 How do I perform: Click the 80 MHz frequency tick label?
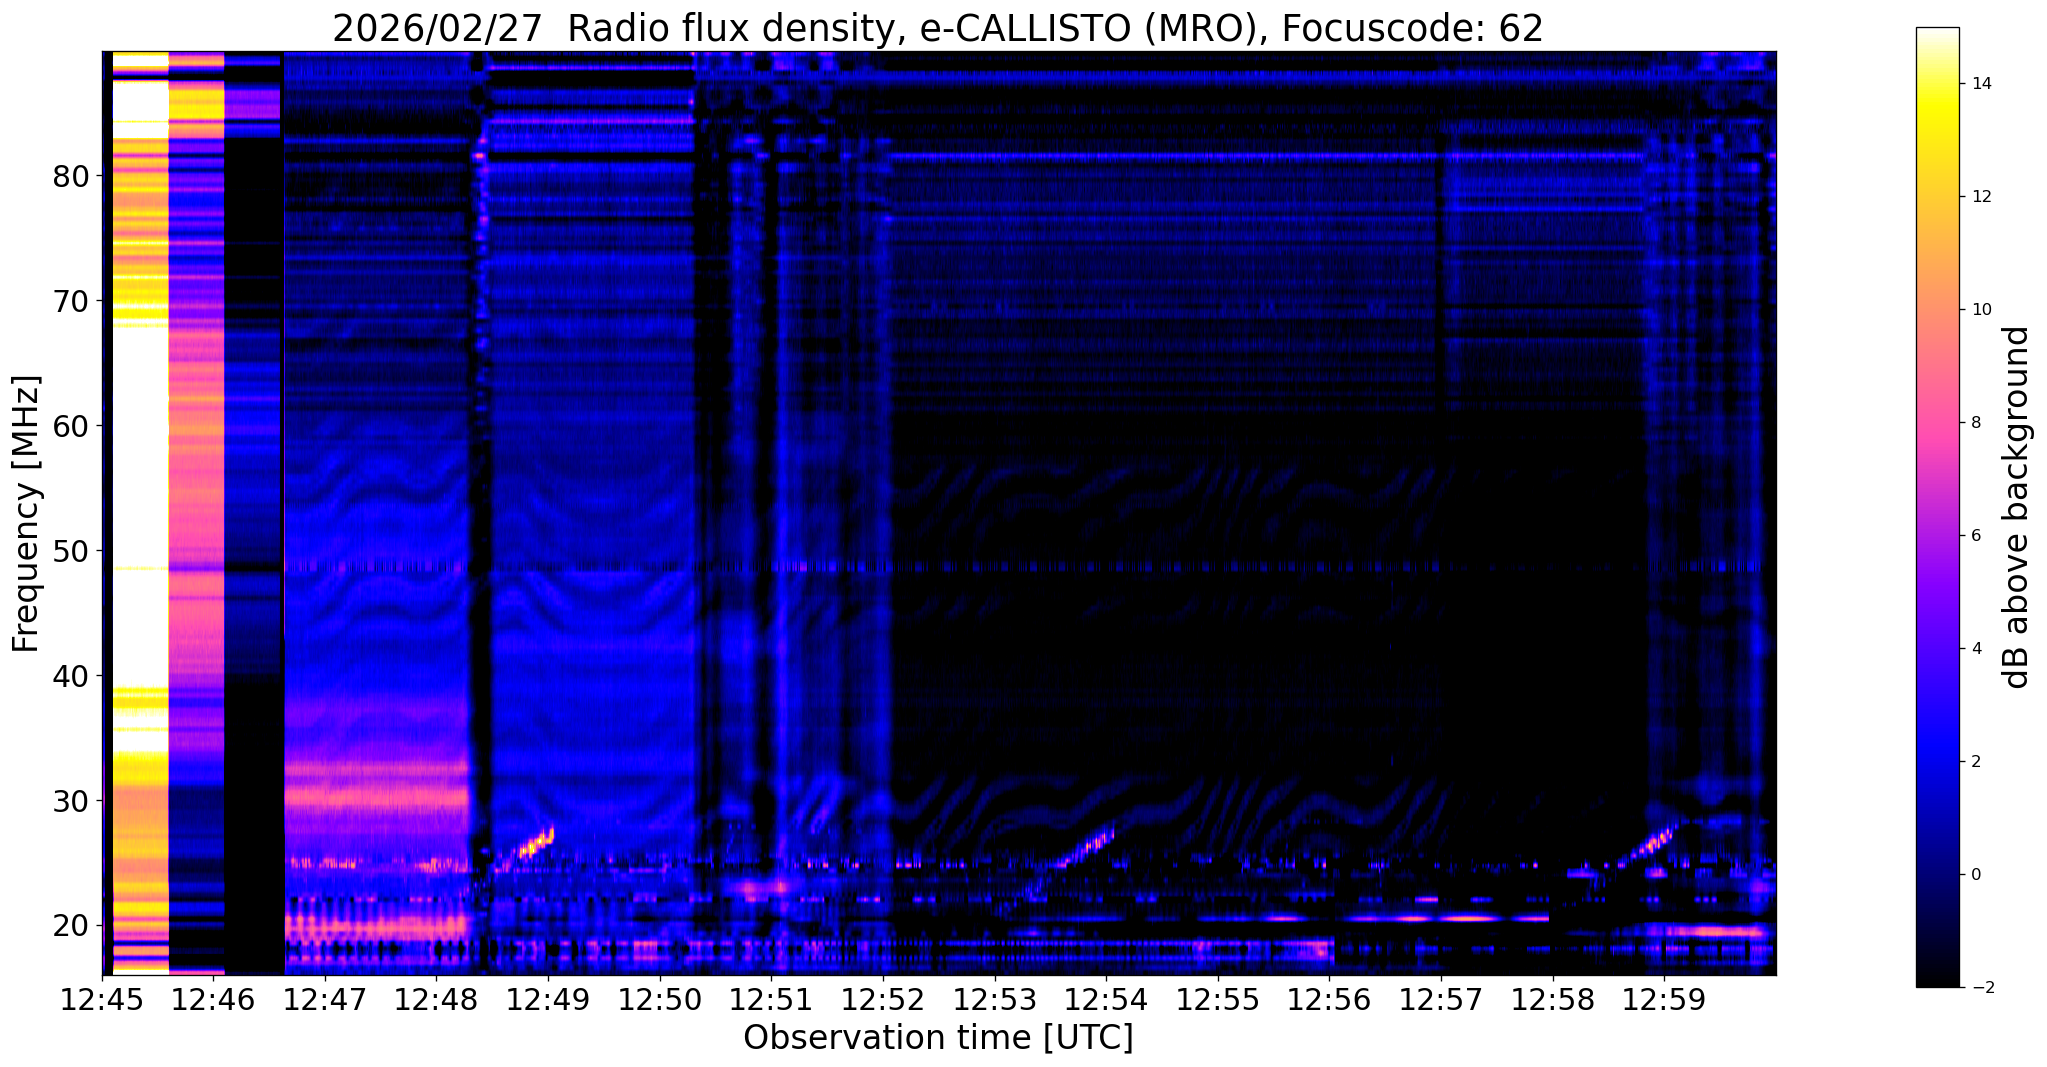click(70, 176)
